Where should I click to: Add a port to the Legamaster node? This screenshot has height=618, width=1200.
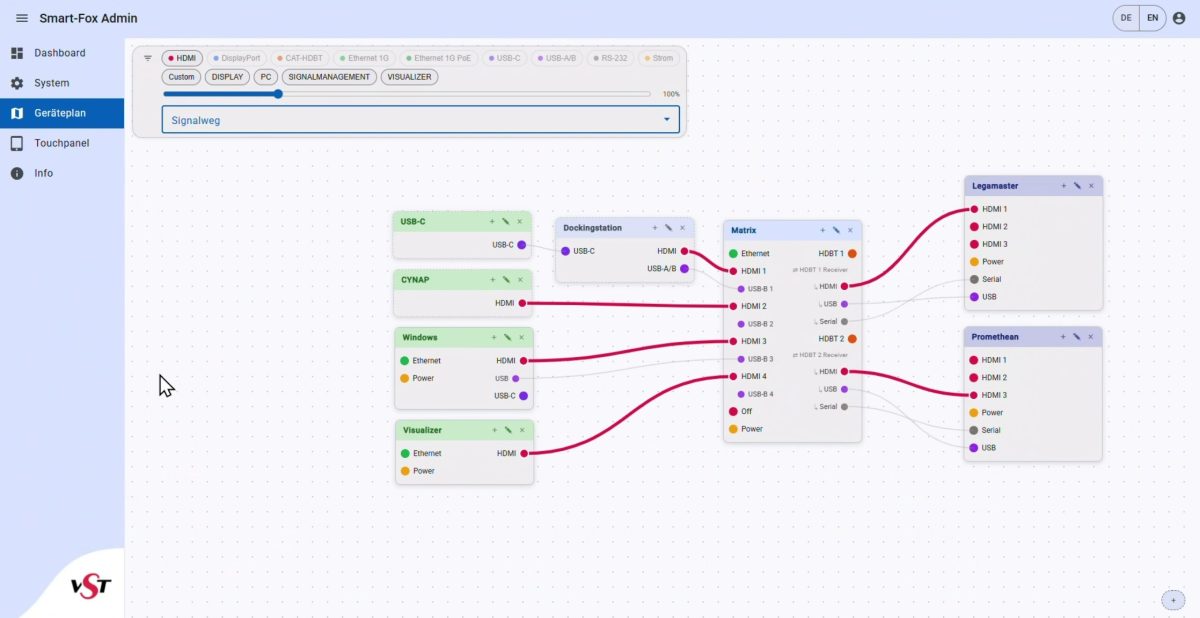(x=1063, y=185)
